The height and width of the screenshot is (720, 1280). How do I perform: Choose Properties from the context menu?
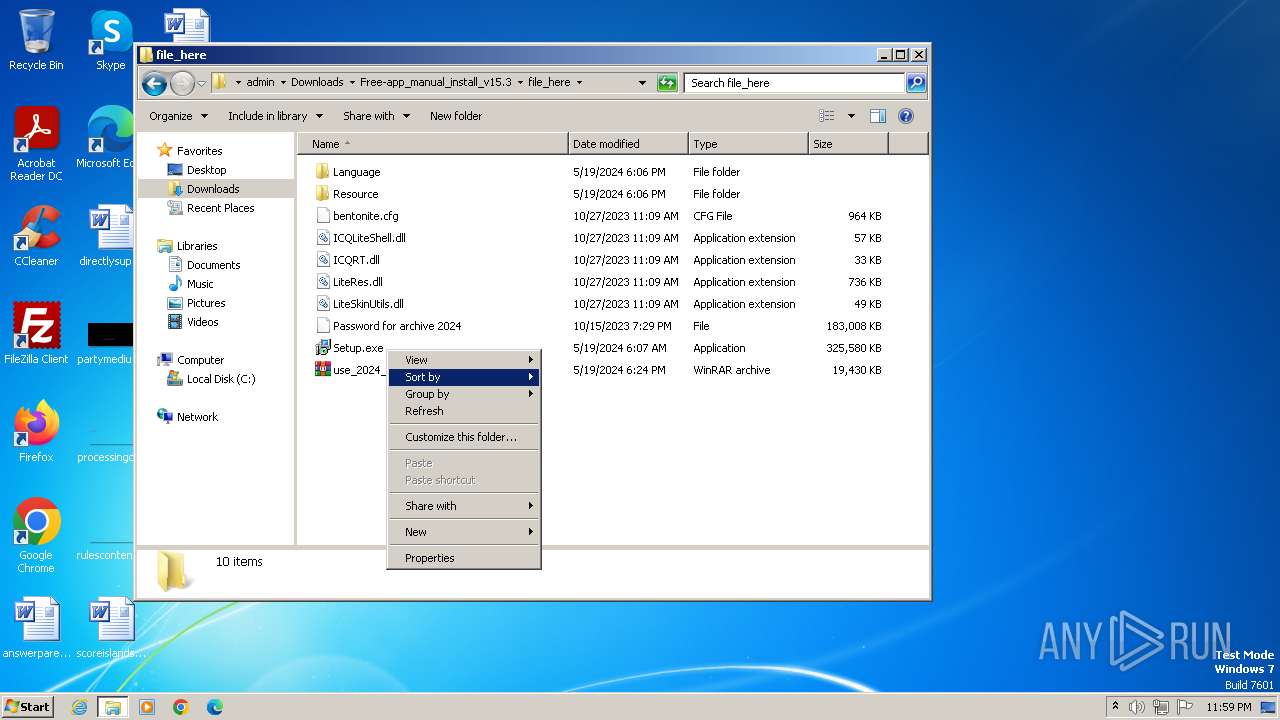tap(464, 558)
